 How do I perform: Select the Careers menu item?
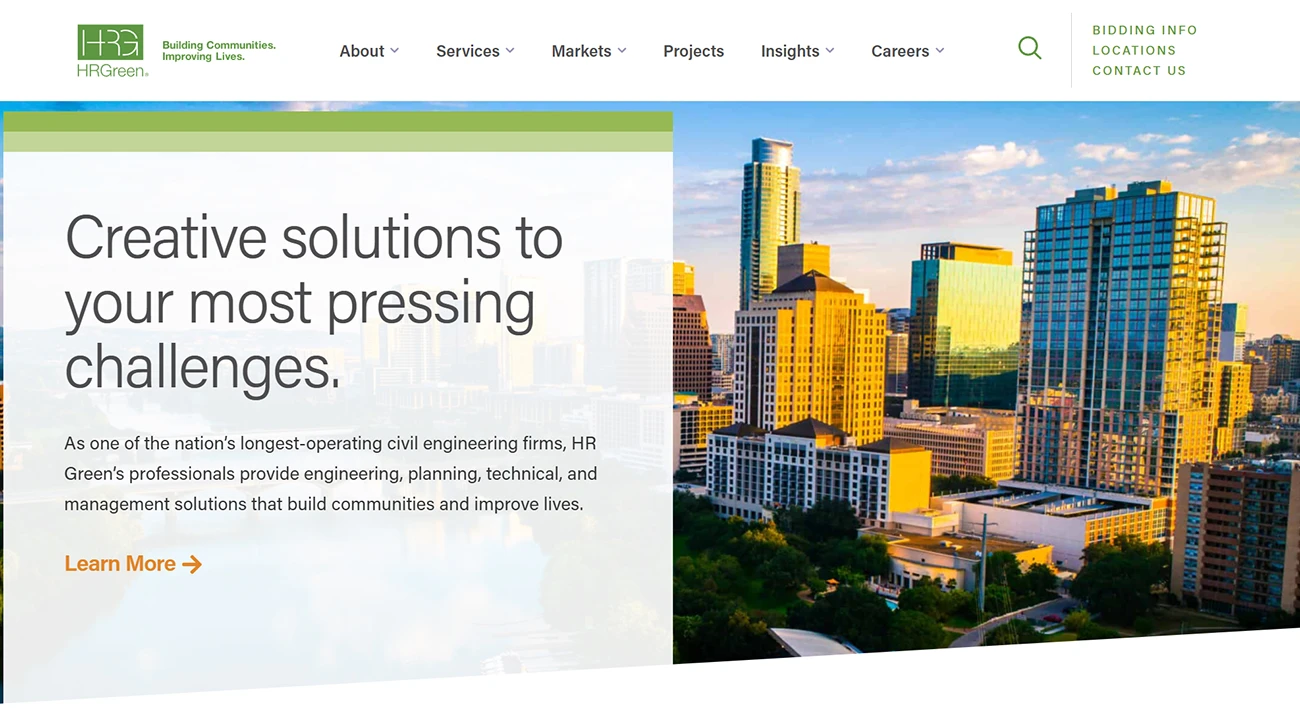900,51
